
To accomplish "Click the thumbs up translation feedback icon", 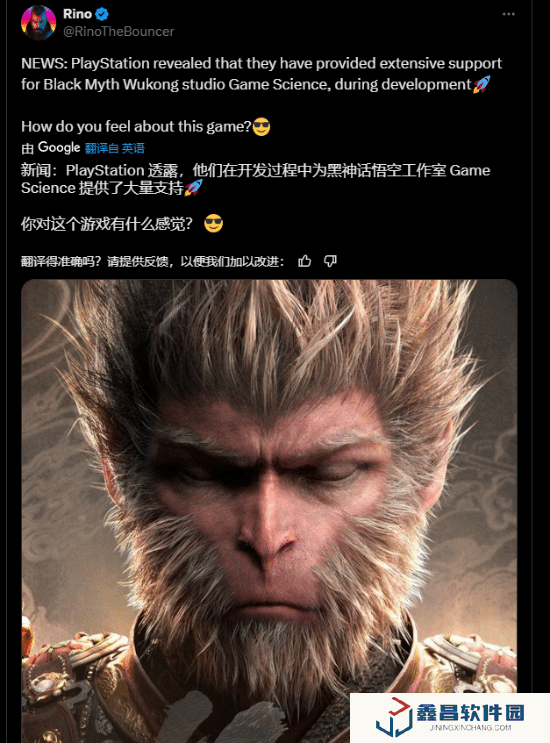I will pos(305,261).
